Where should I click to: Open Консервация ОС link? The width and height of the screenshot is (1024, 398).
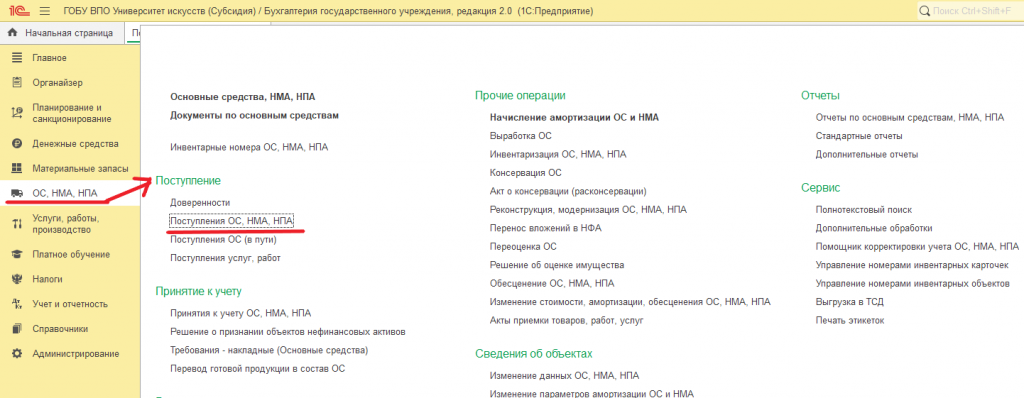pos(526,173)
